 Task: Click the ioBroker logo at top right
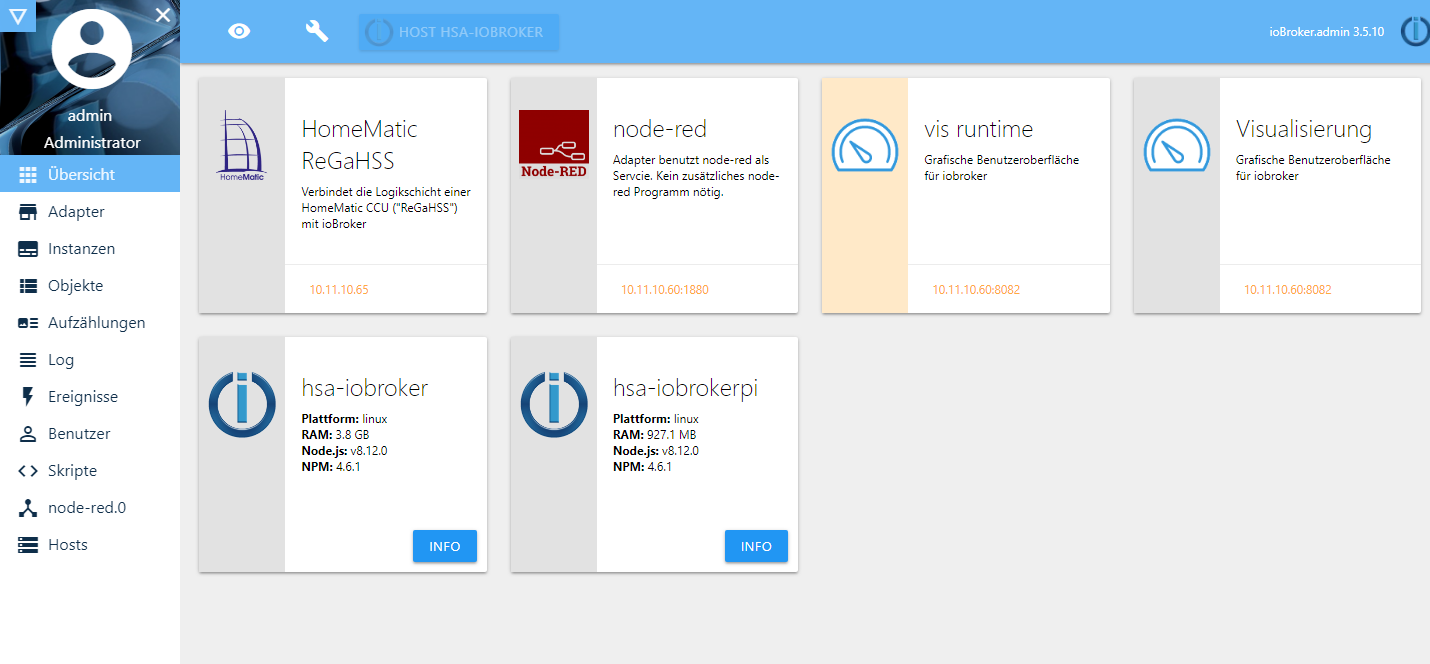coord(1414,32)
